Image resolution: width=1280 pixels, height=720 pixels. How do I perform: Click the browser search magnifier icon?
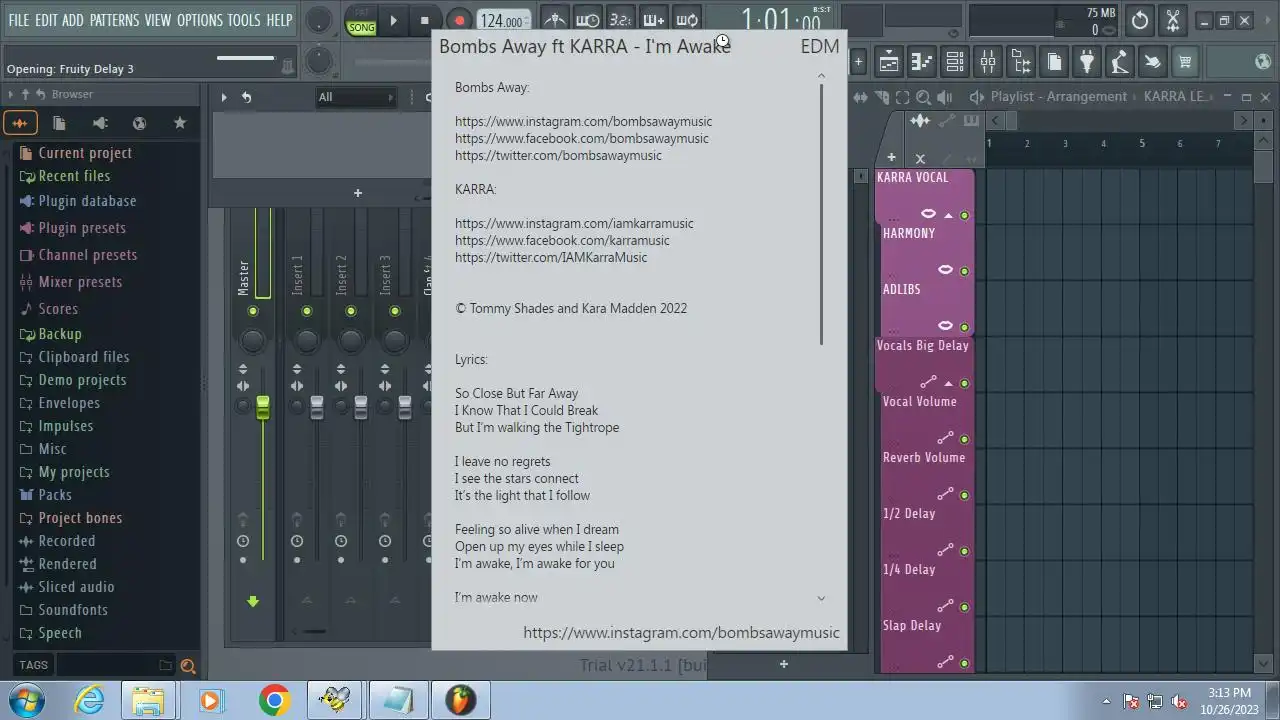point(188,666)
